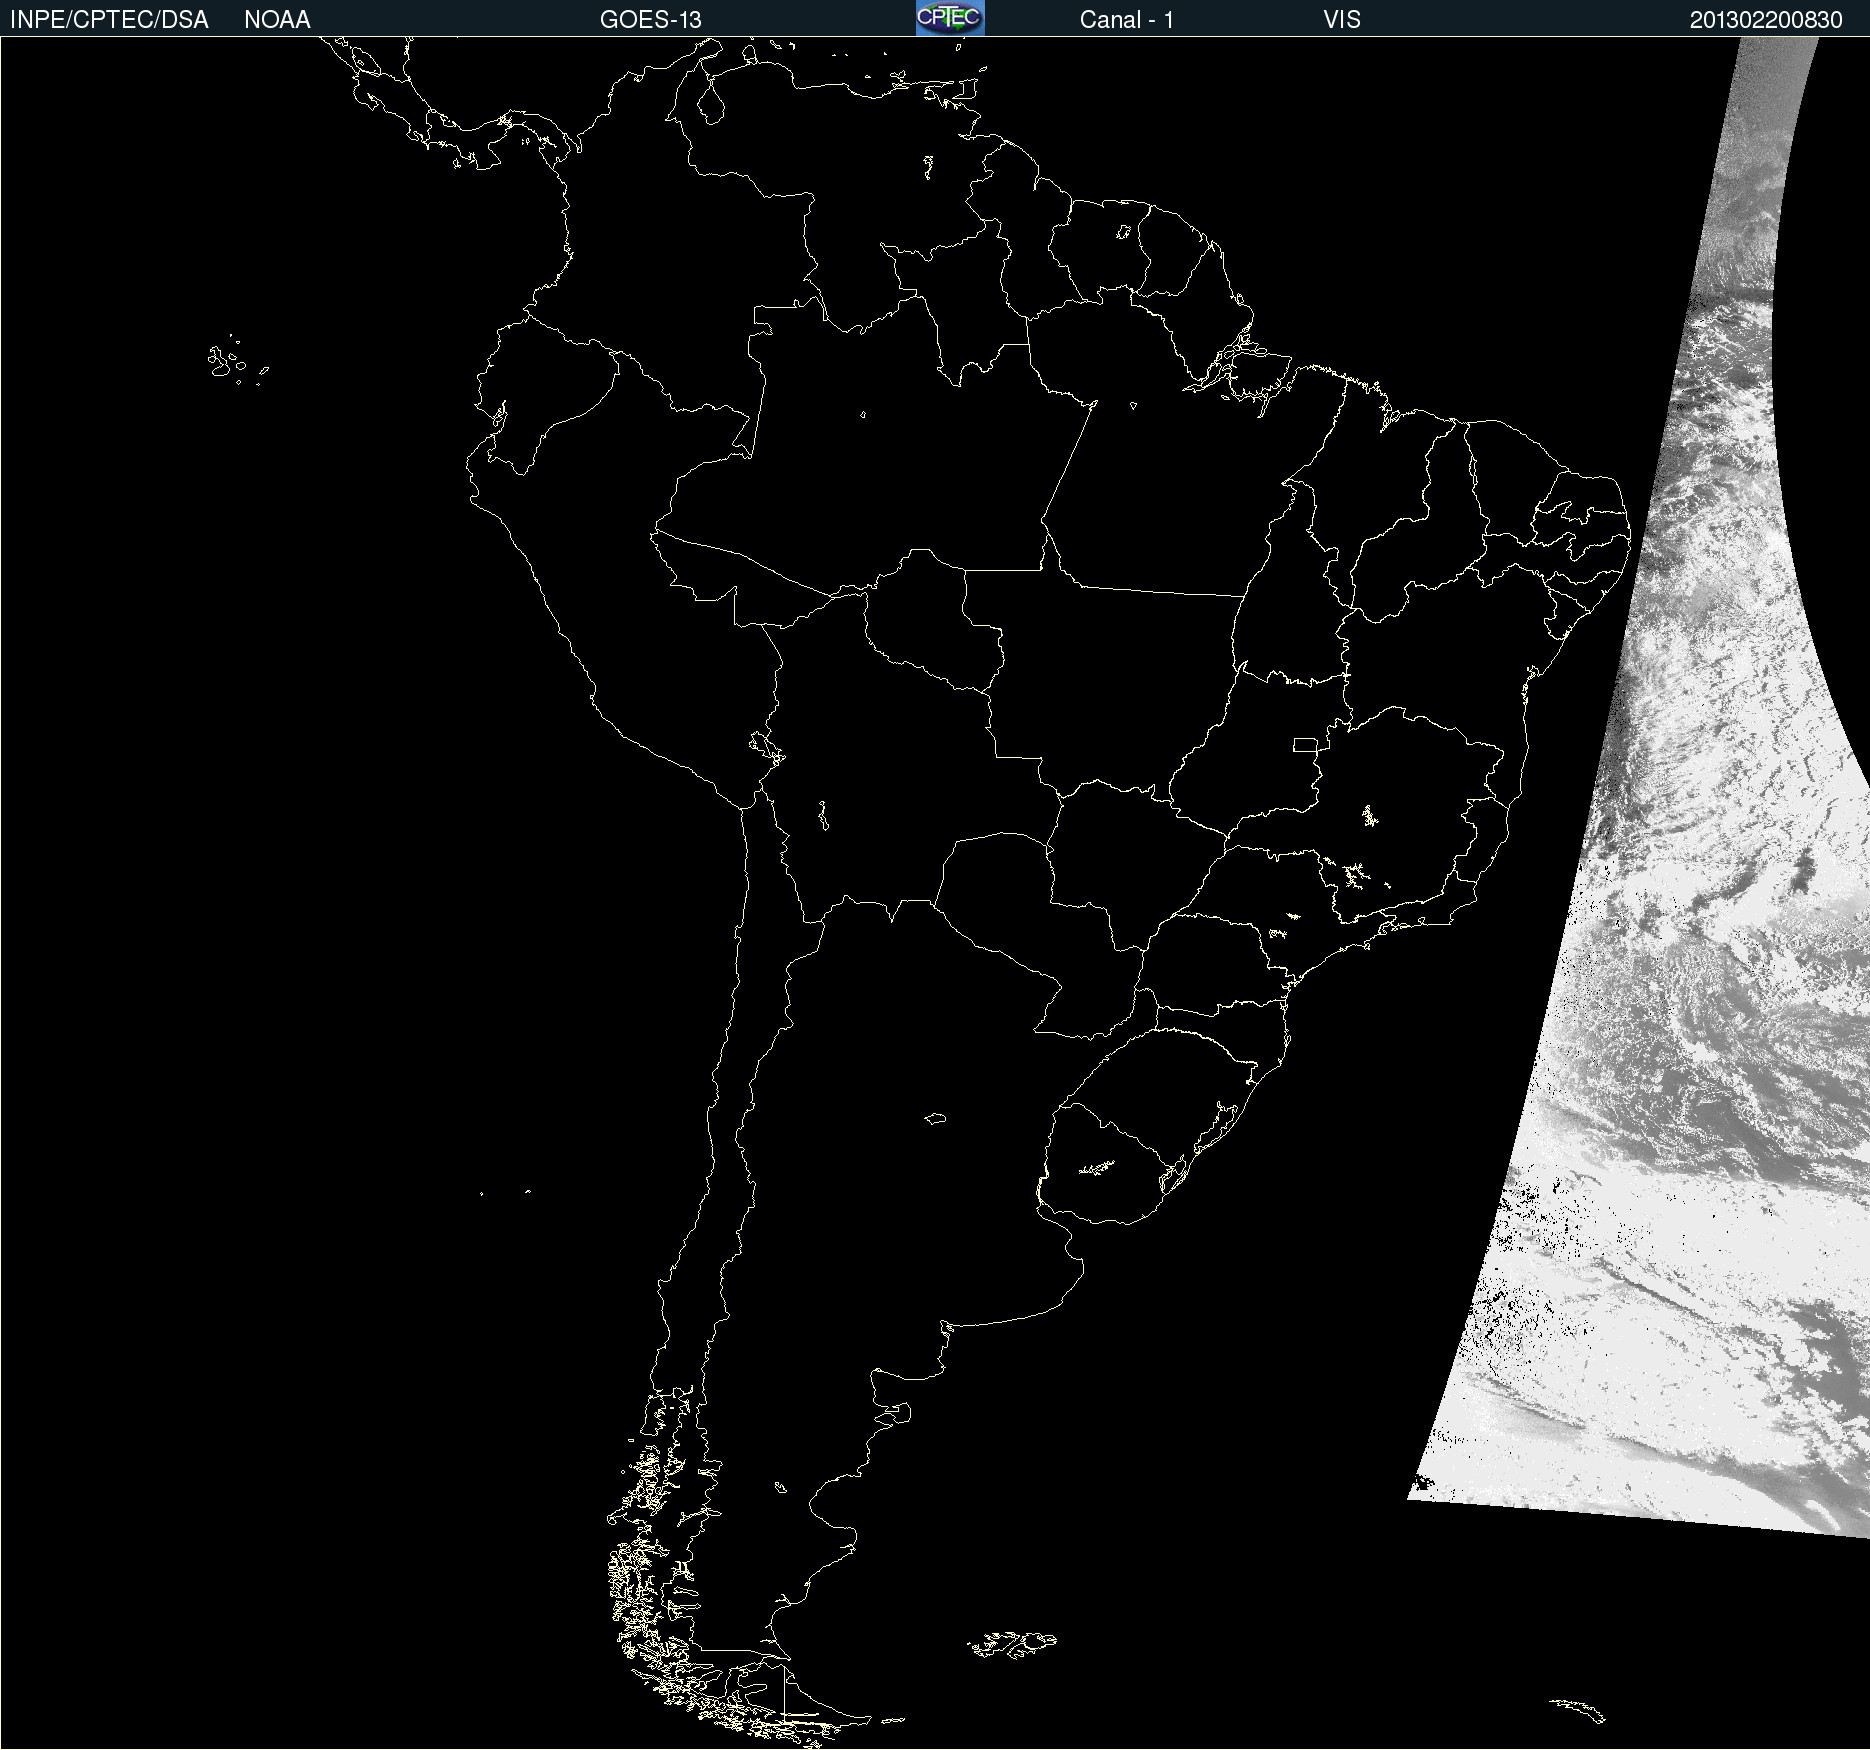Click the visible satellite cloud swath
Viewport: 1870px width, 1750px height.
1700,1000
